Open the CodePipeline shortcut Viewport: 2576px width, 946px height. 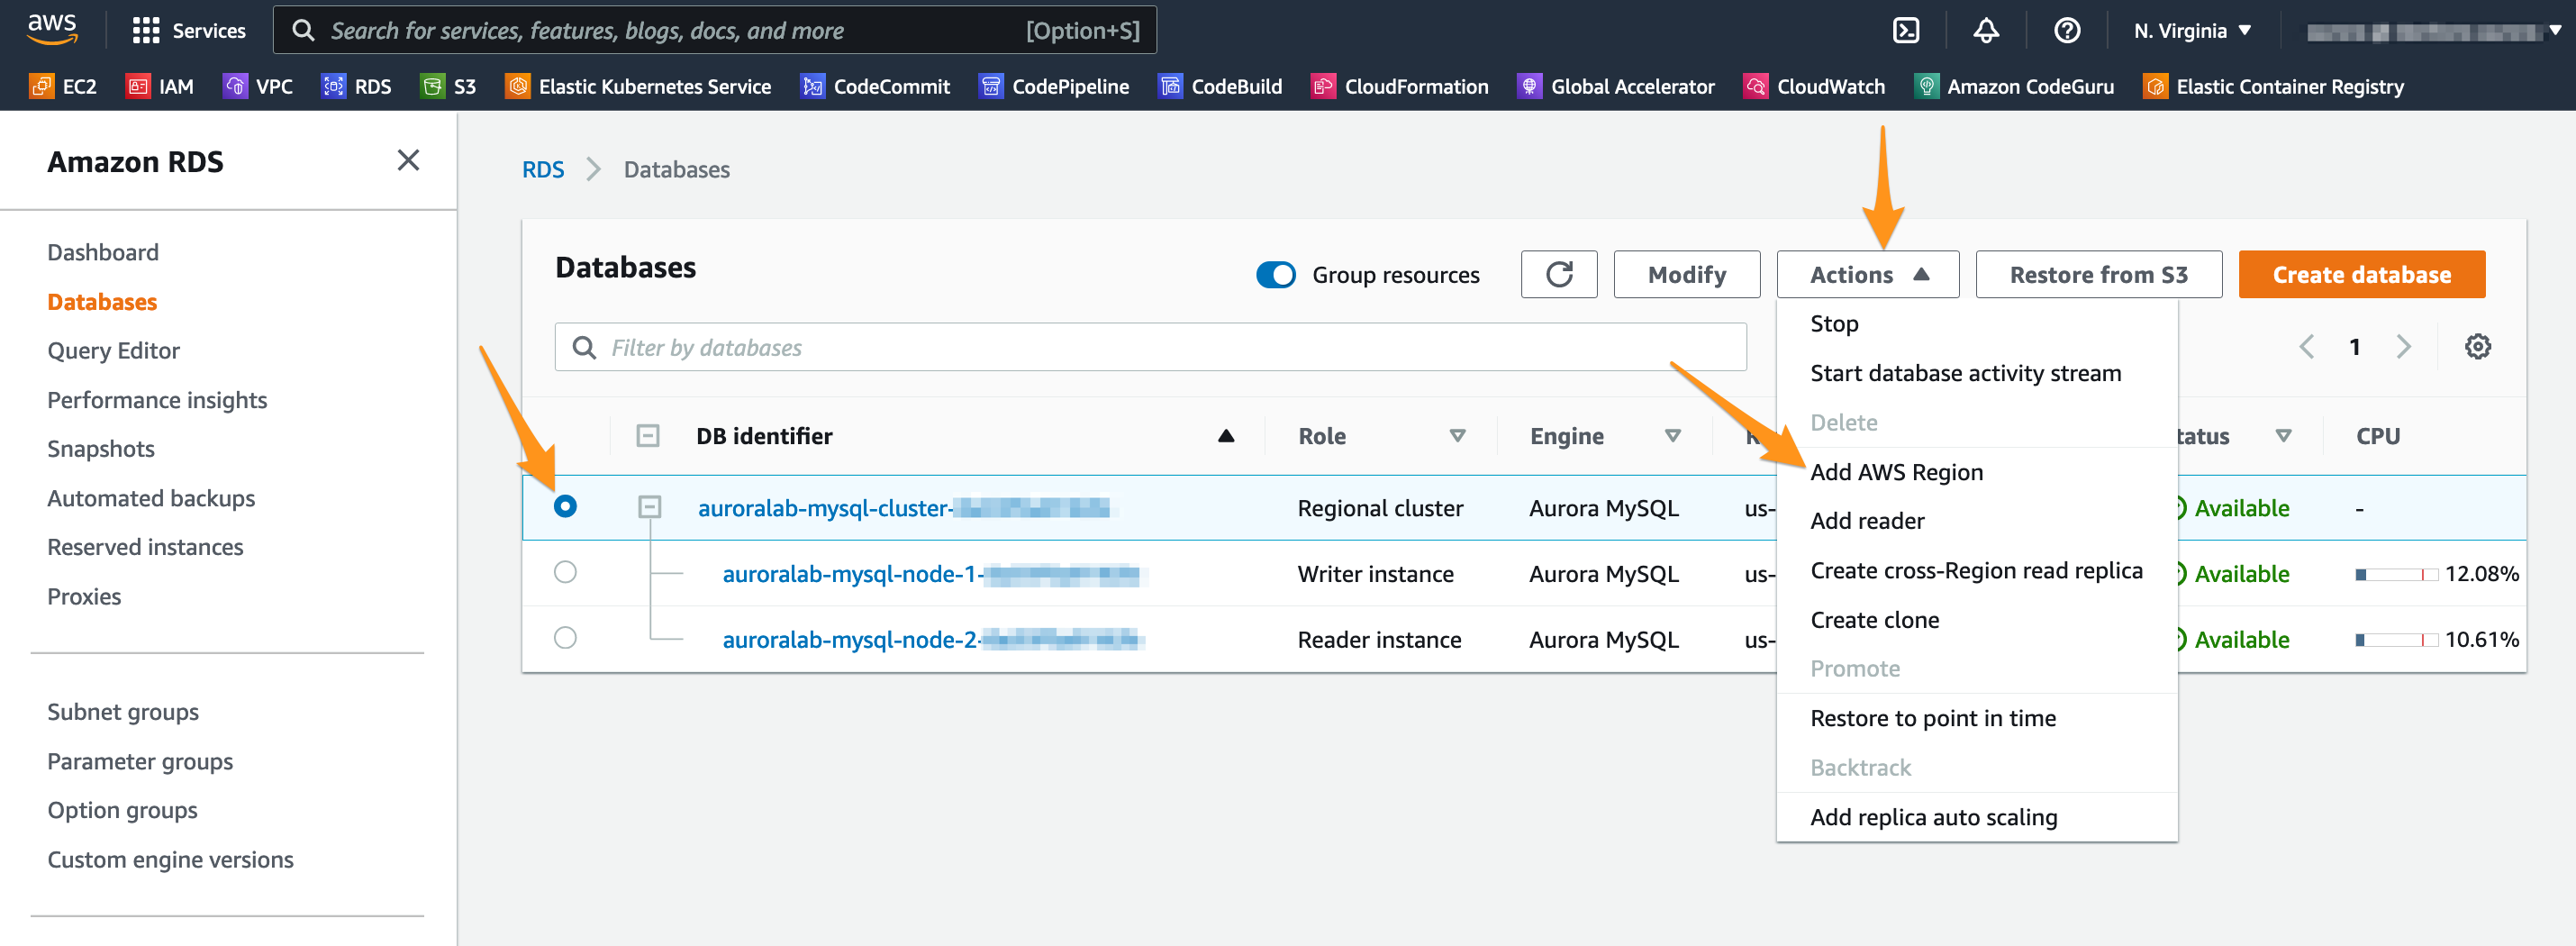[x=1054, y=86]
